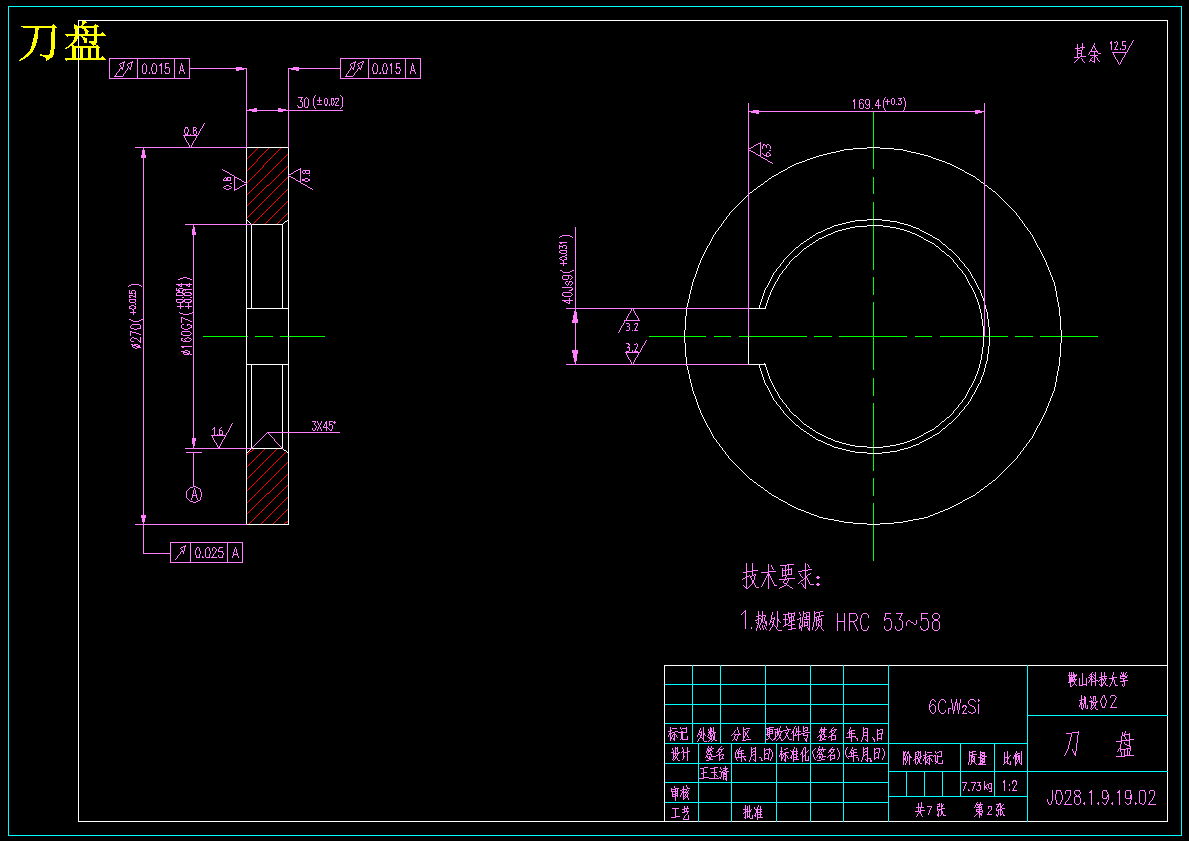
Task: Click the 刀 盘 part name in title block
Action: (1098, 745)
